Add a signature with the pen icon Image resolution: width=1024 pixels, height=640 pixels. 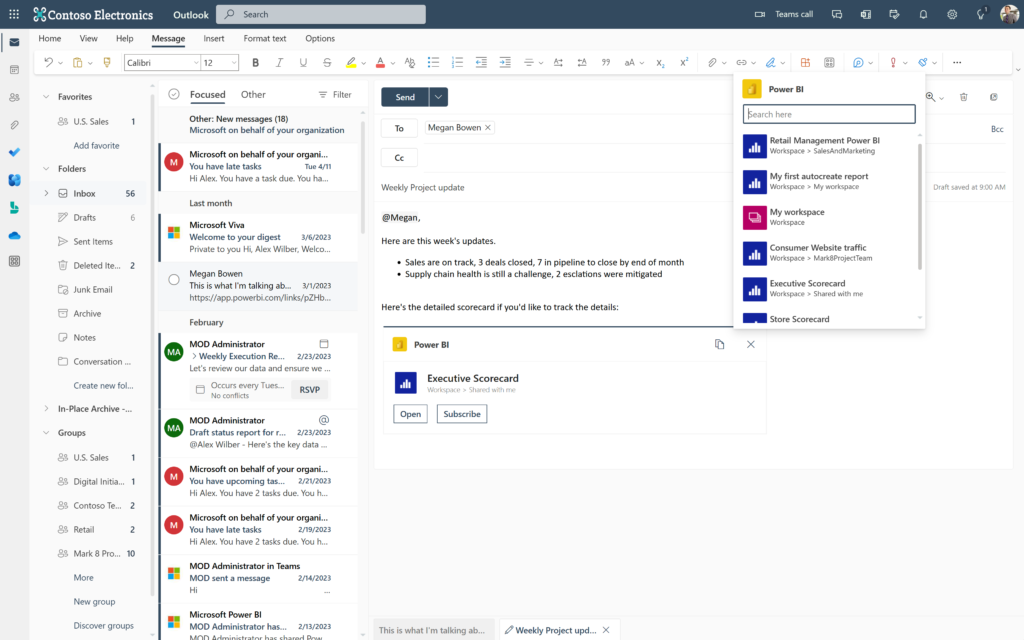(x=772, y=62)
